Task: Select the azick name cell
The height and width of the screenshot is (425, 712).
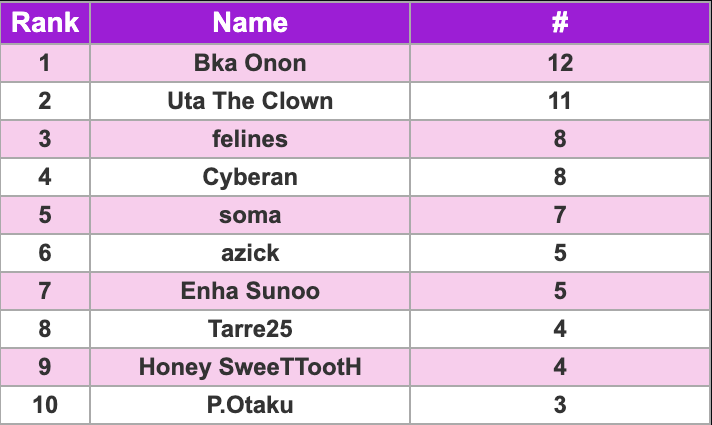Action: tap(250, 254)
